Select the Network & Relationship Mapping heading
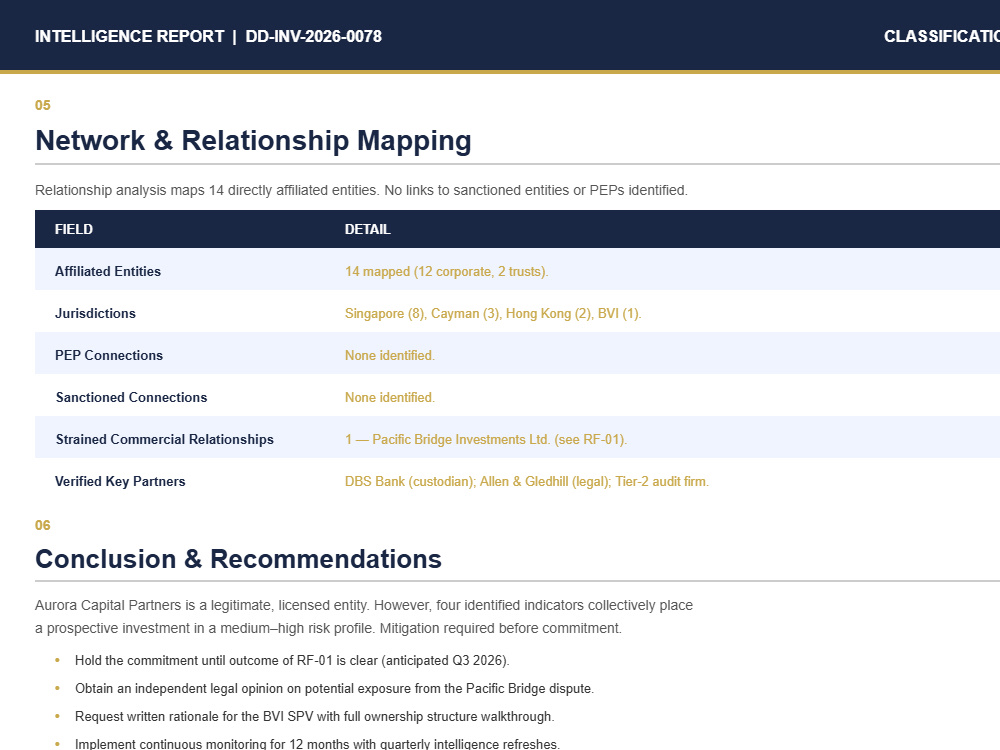The height and width of the screenshot is (750, 1000). pos(253,140)
